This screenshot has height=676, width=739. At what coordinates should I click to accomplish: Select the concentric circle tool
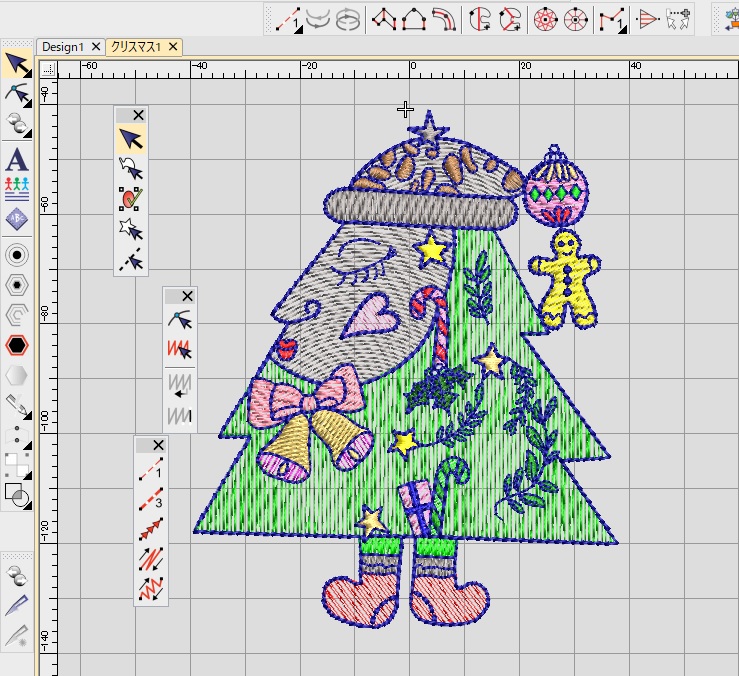coord(17,255)
